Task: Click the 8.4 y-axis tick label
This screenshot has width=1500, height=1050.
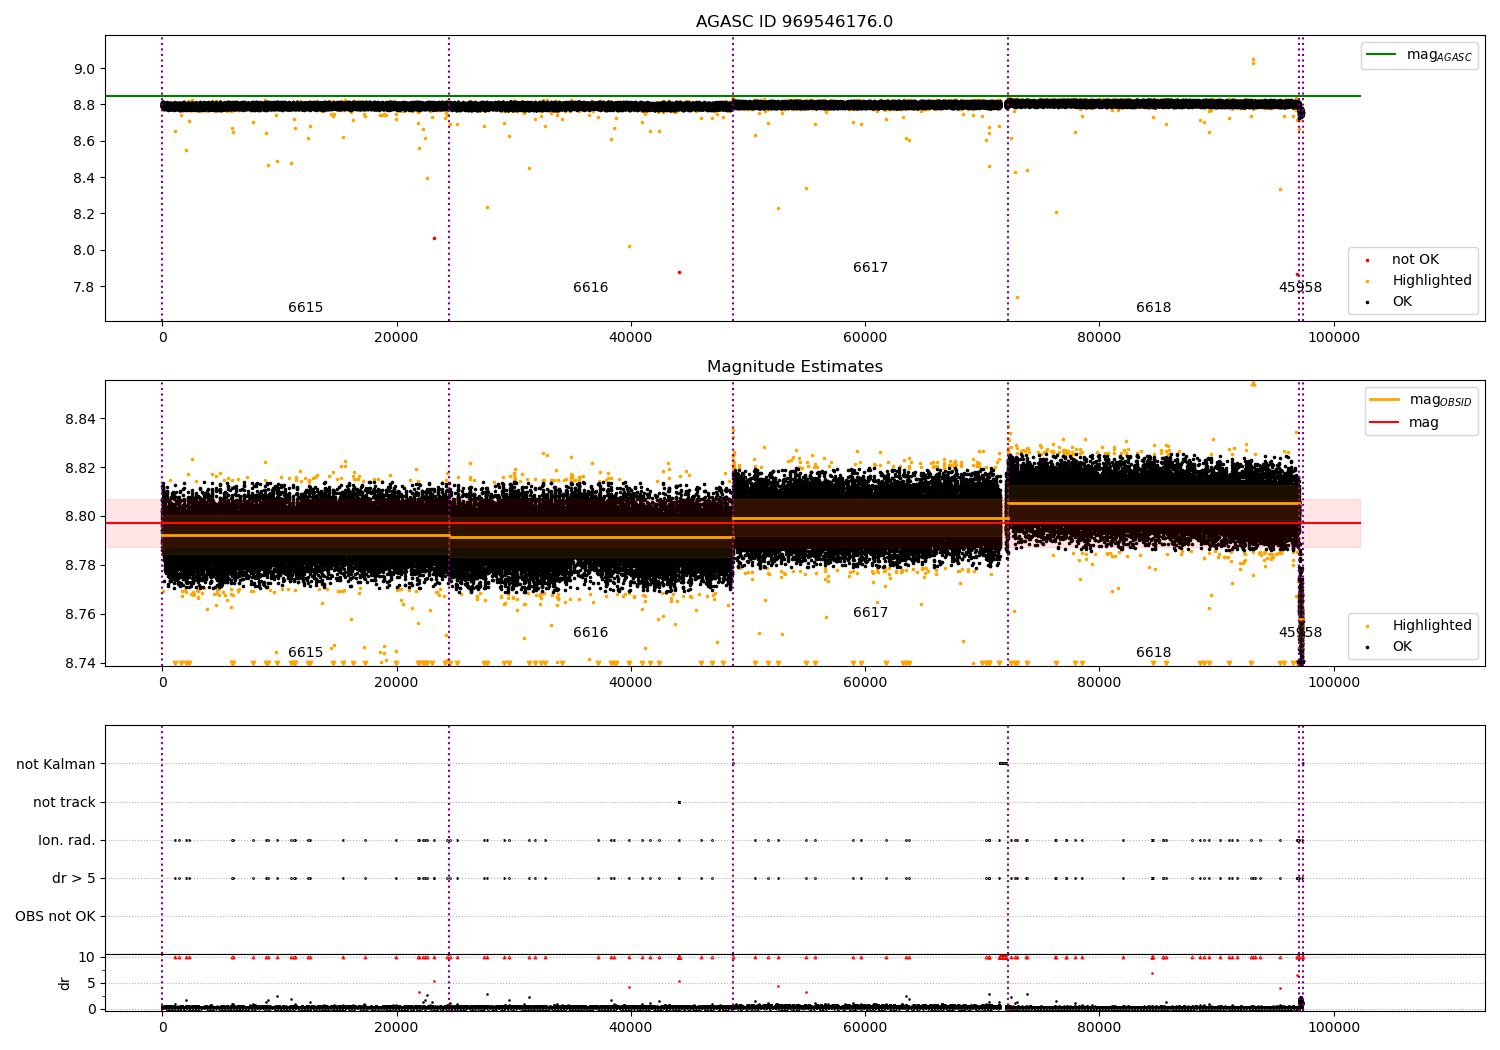Action: (84, 178)
